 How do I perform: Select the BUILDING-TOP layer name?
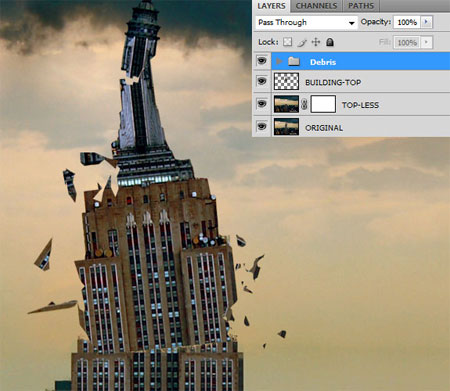click(x=333, y=82)
